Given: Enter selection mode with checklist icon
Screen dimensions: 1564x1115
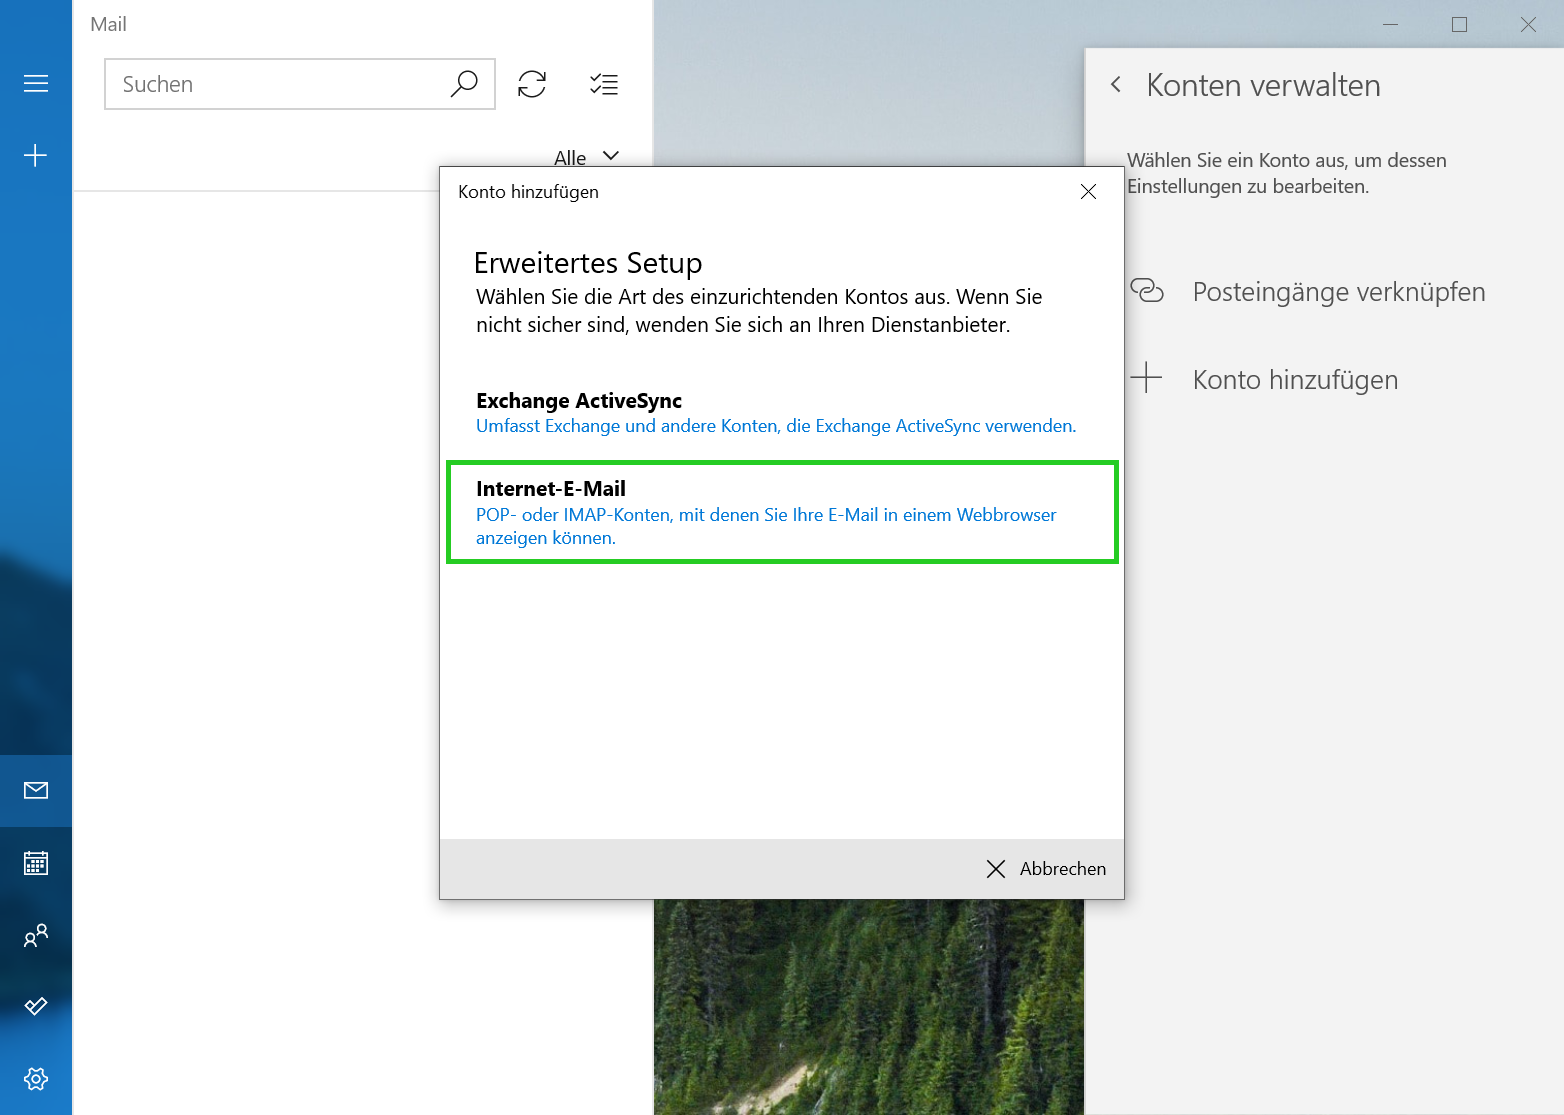Looking at the screenshot, I should 604,84.
